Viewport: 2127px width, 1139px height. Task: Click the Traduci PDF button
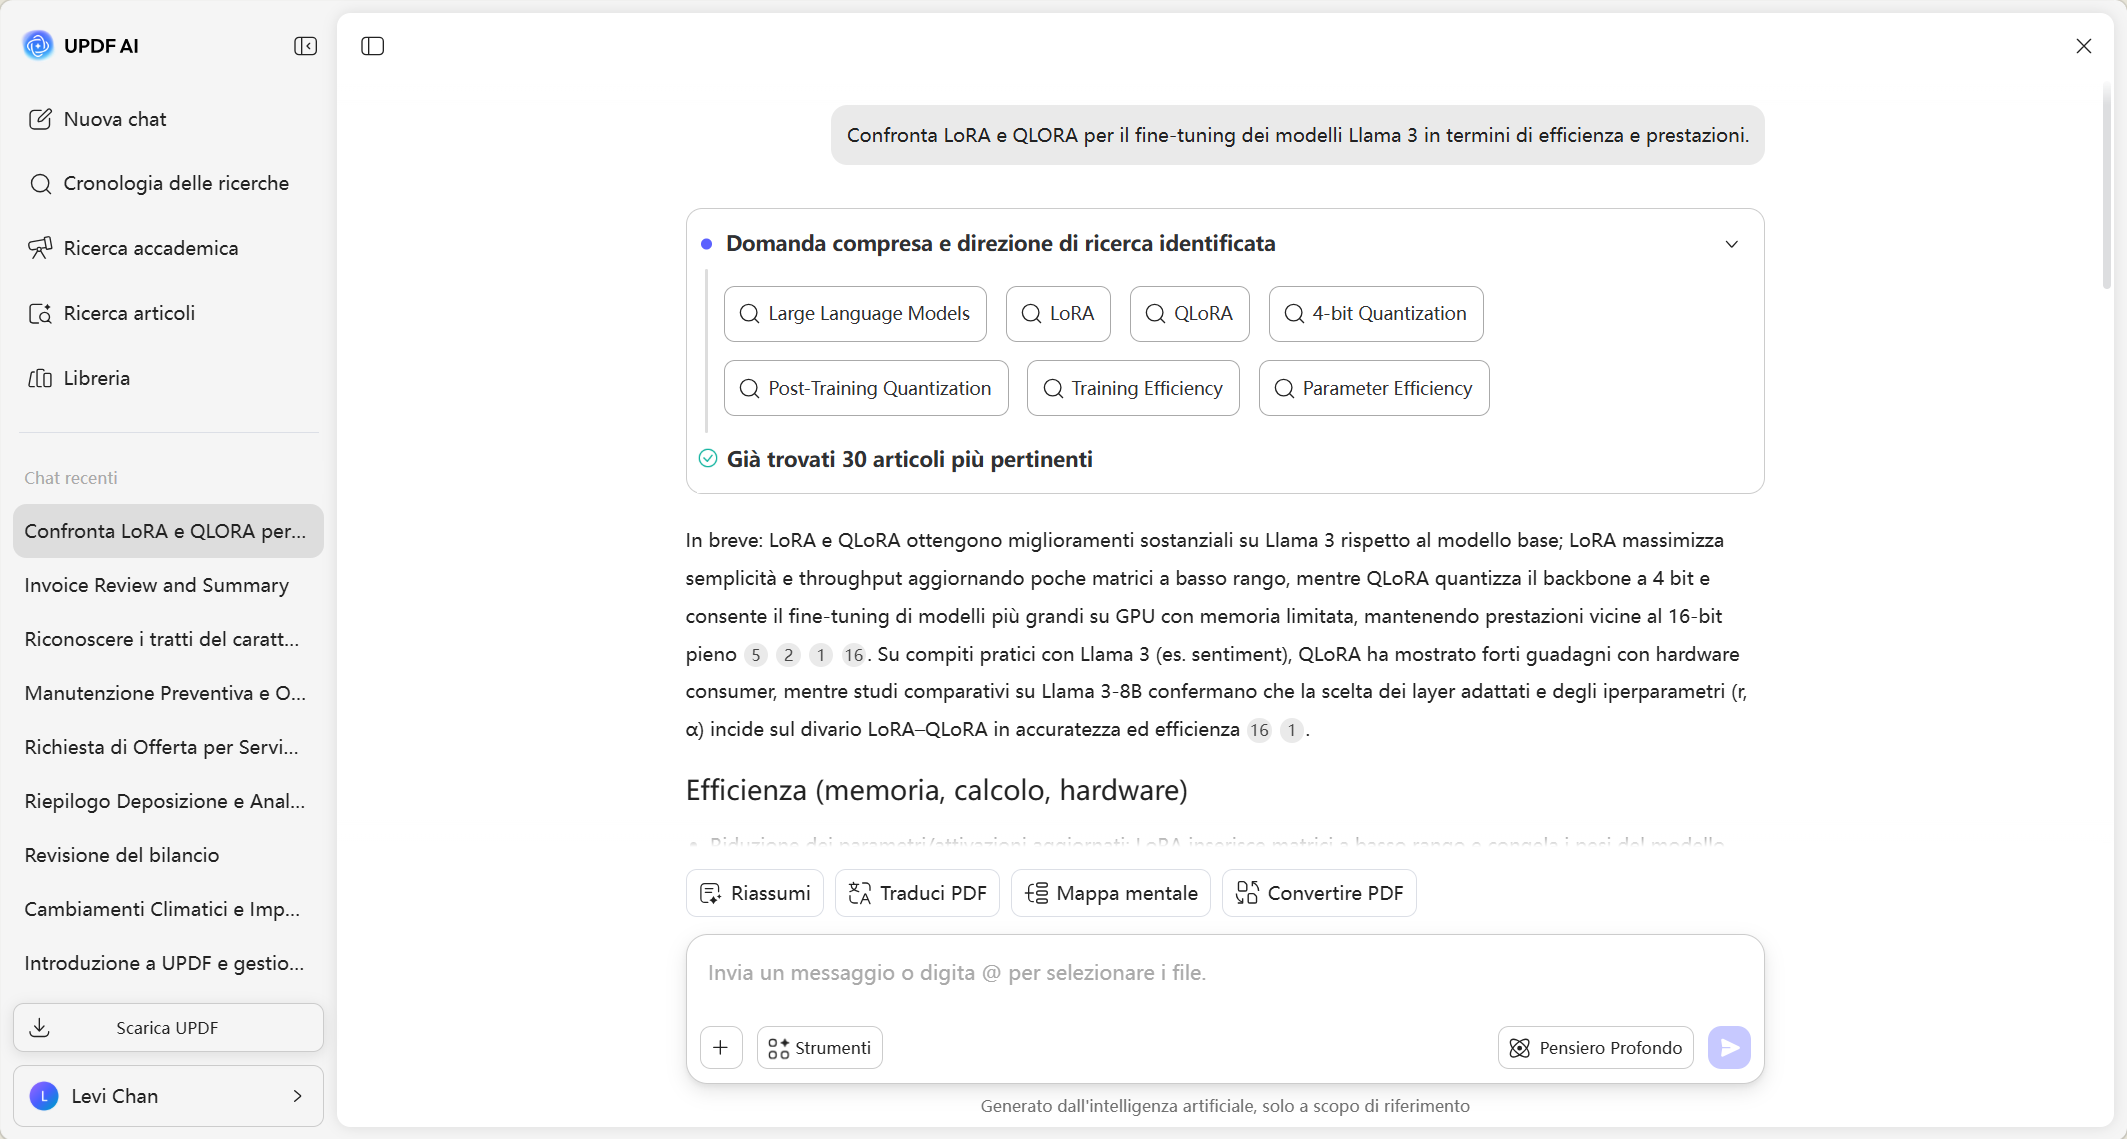tap(917, 893)
